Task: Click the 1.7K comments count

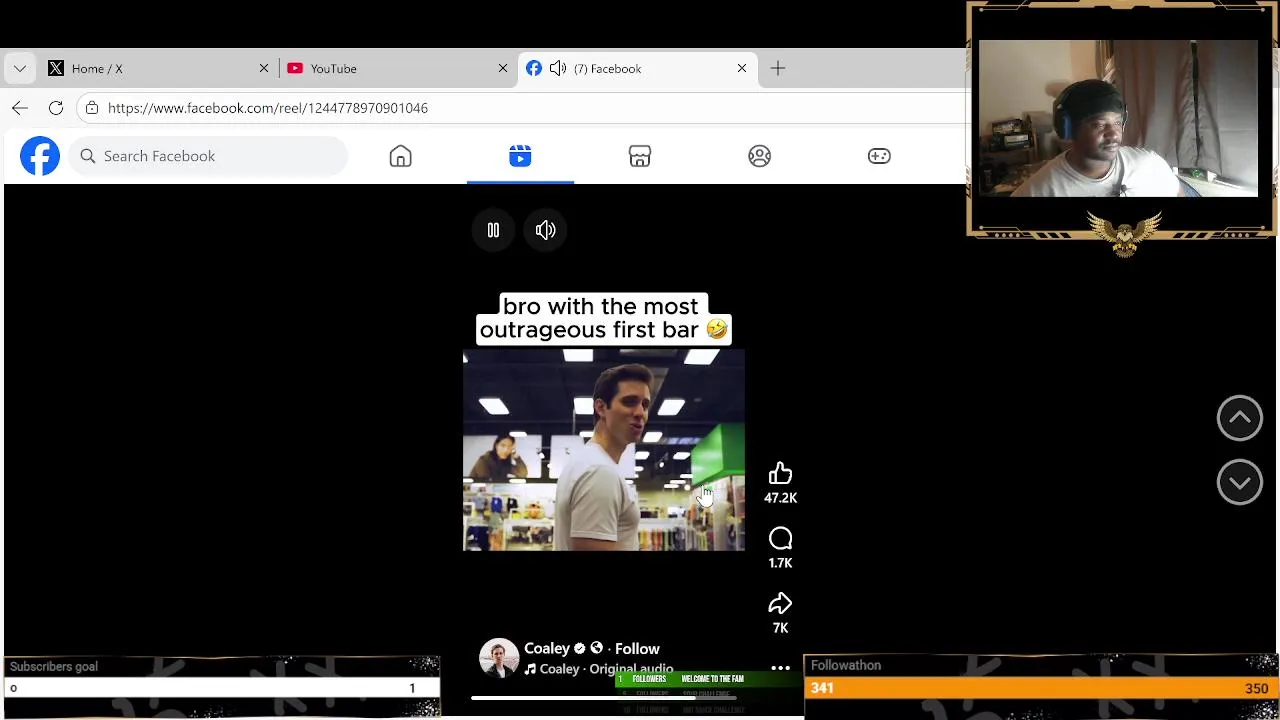Action: pos(780,563)
